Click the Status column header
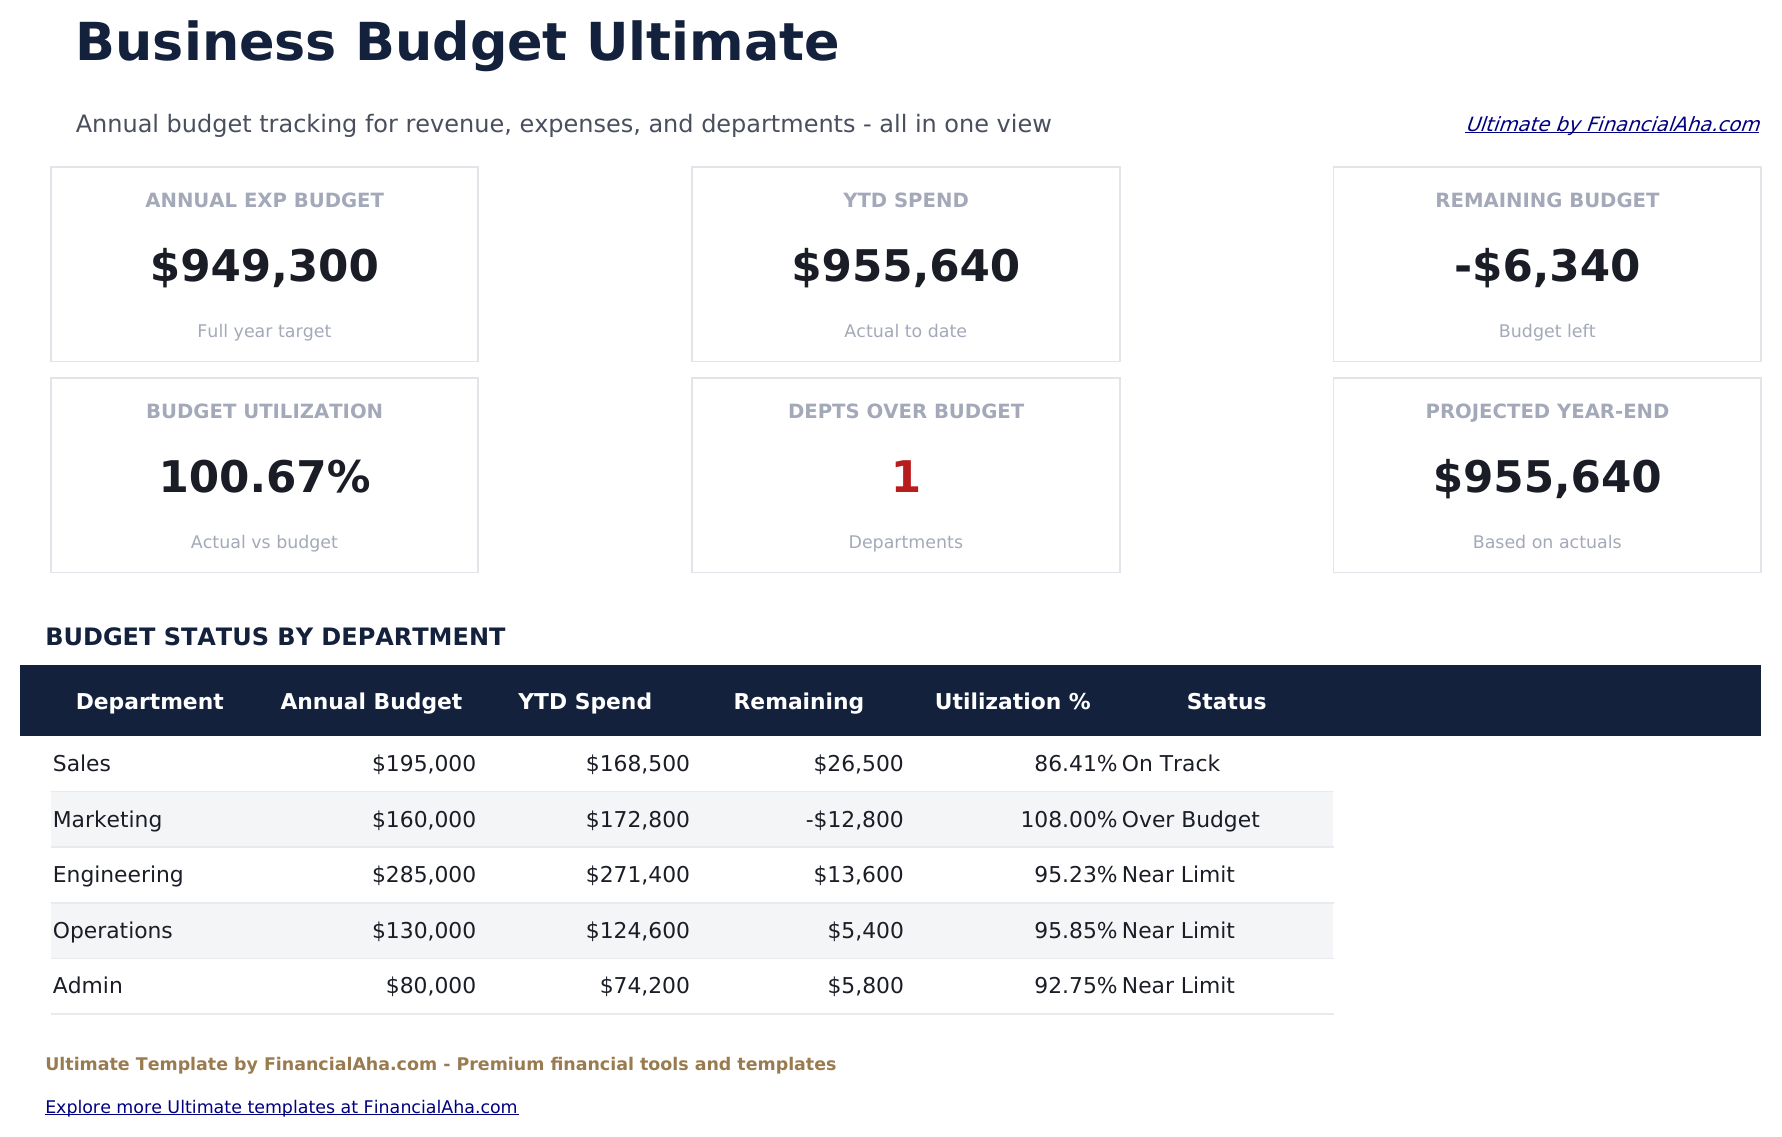This screenshot has width=1782, height=1137. click(1226, 701)
